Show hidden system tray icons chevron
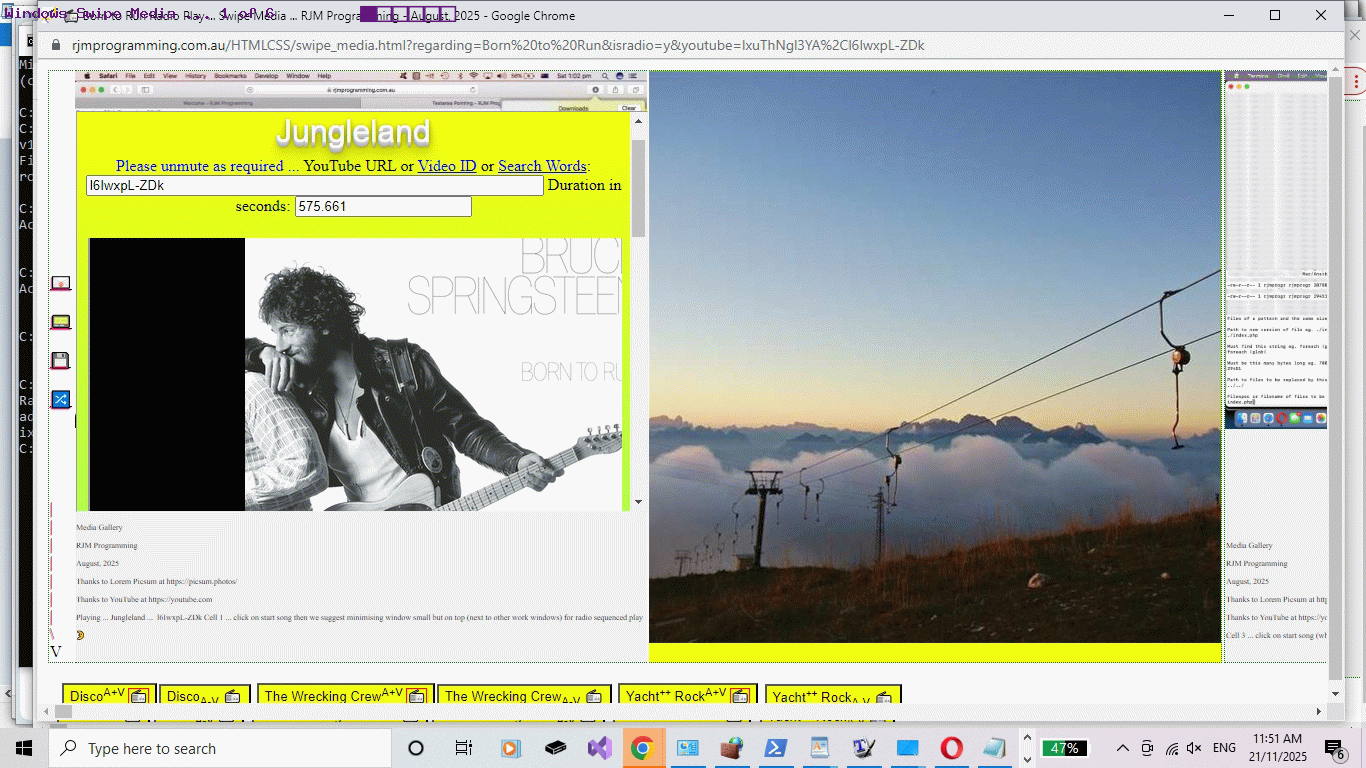 tap(1122, 748)
